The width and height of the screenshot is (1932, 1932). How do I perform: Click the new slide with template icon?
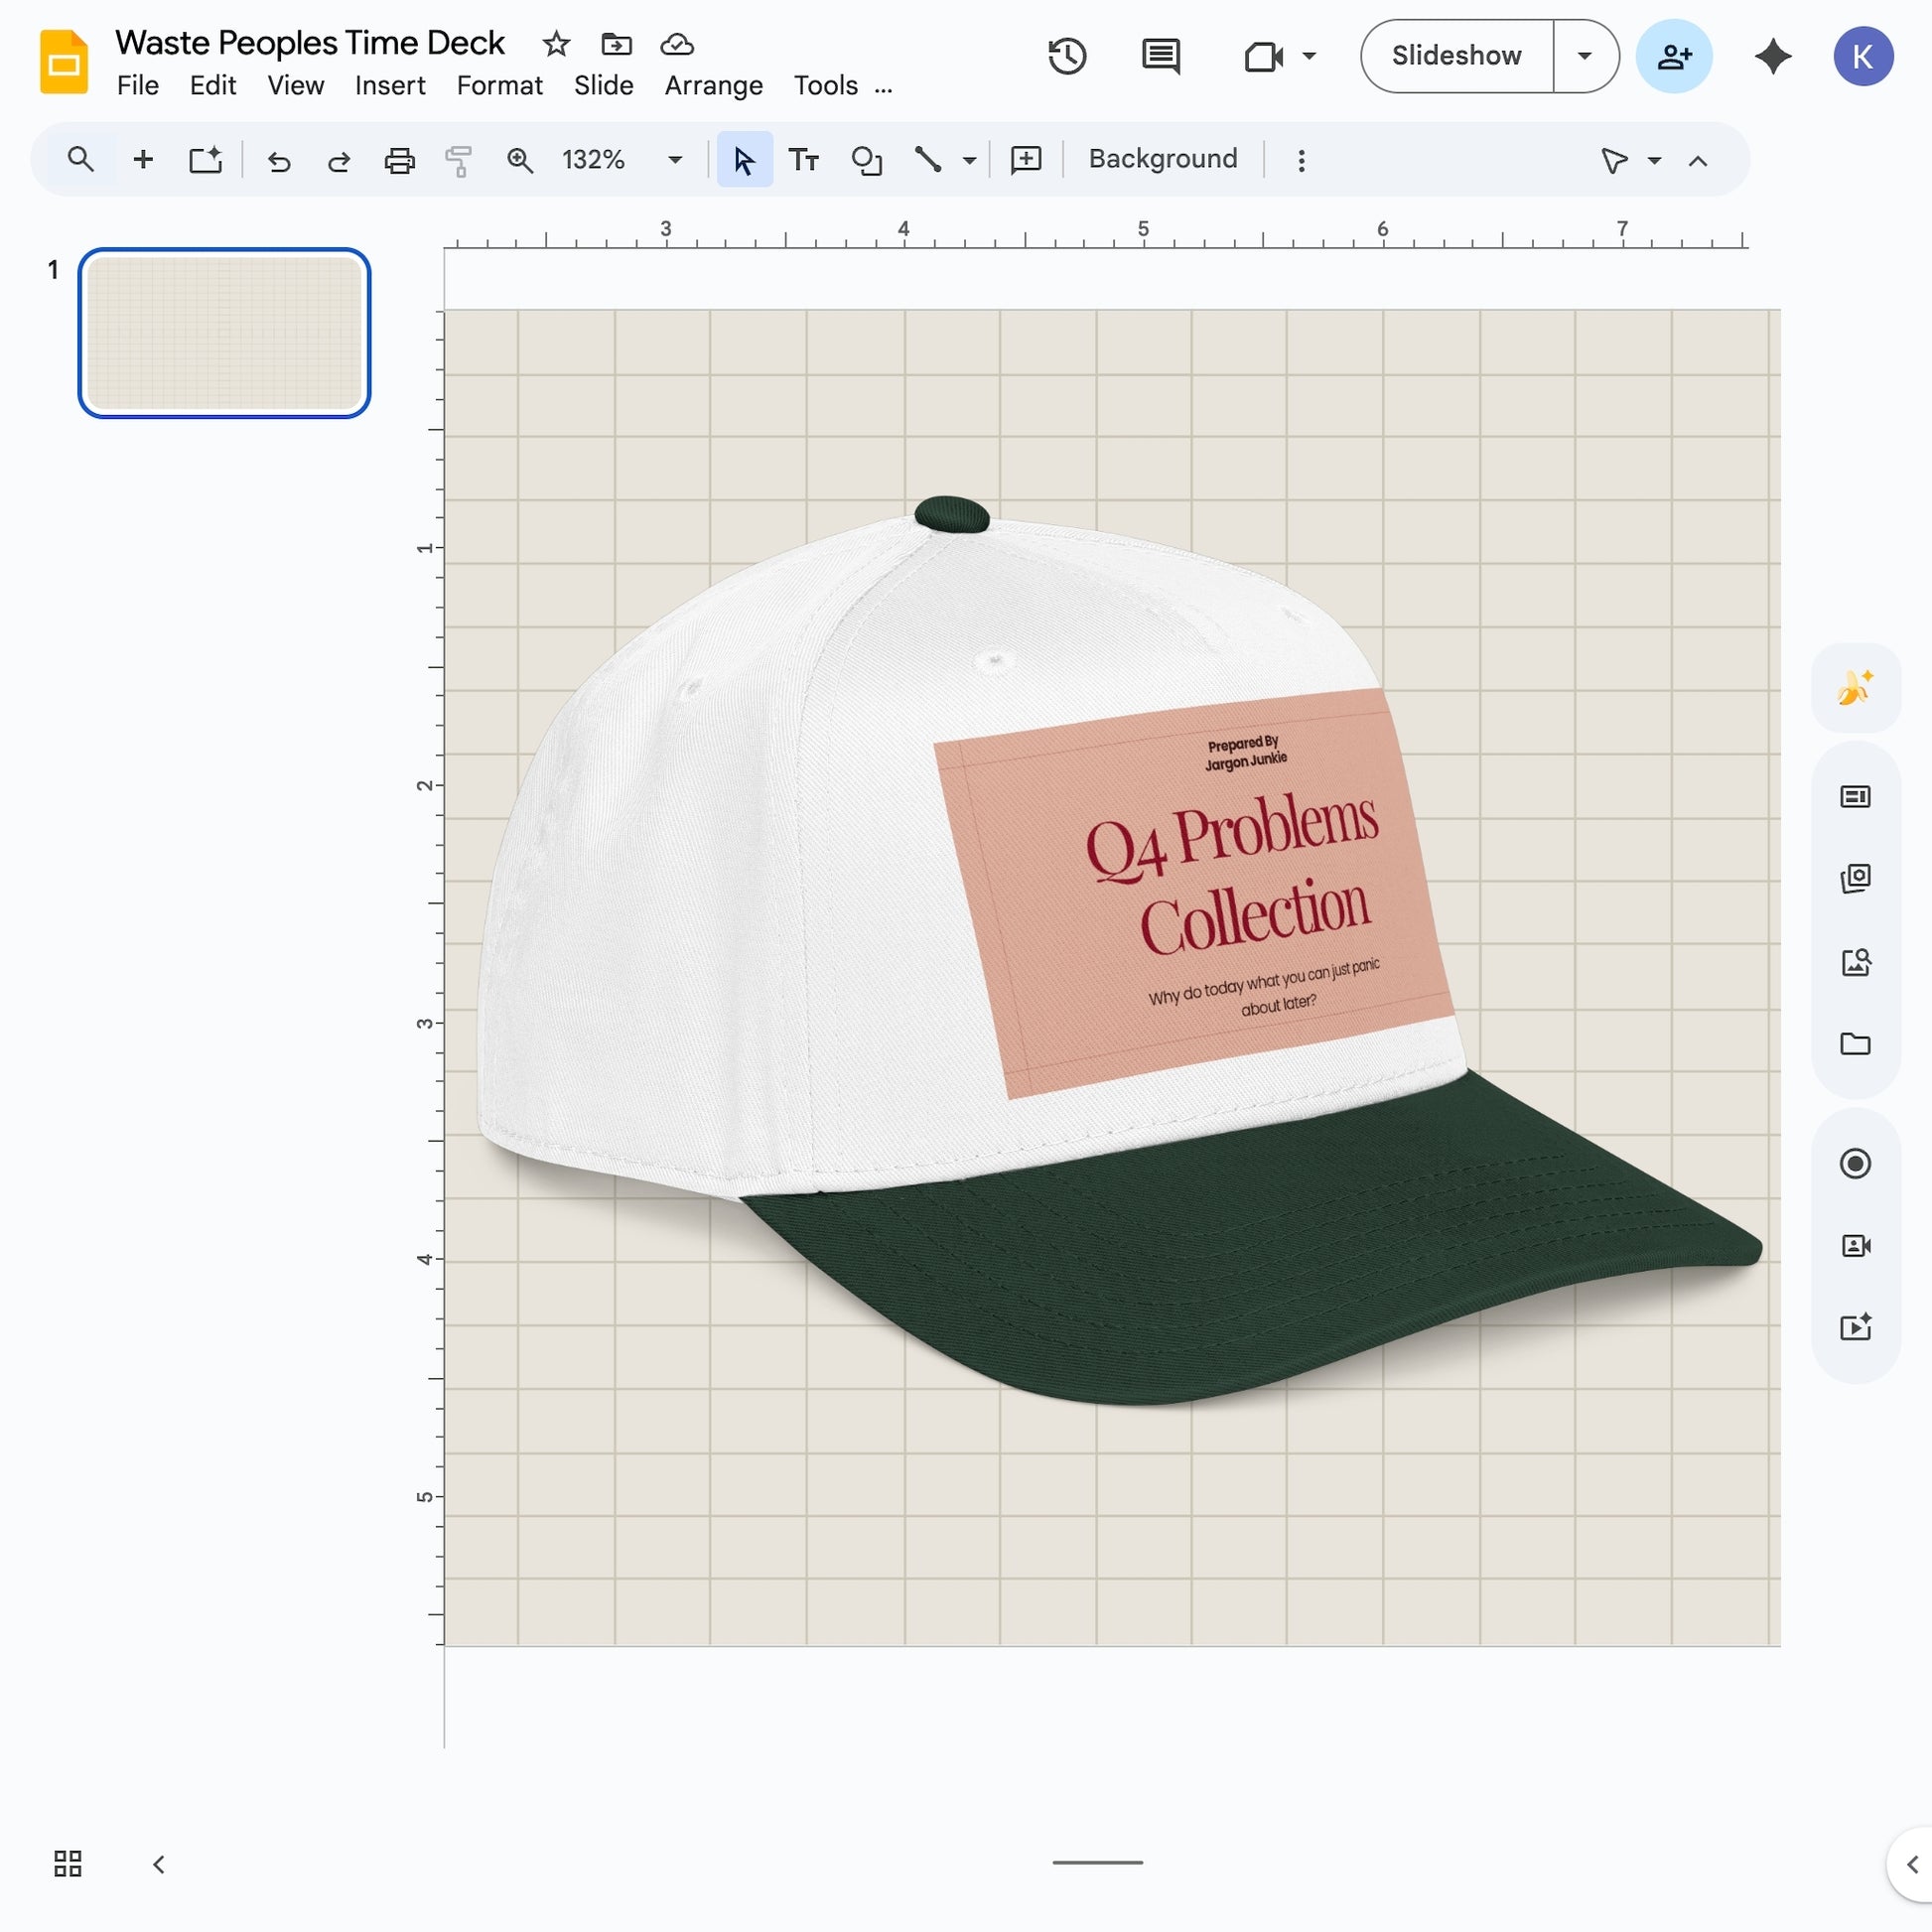(x=205, y=159)
